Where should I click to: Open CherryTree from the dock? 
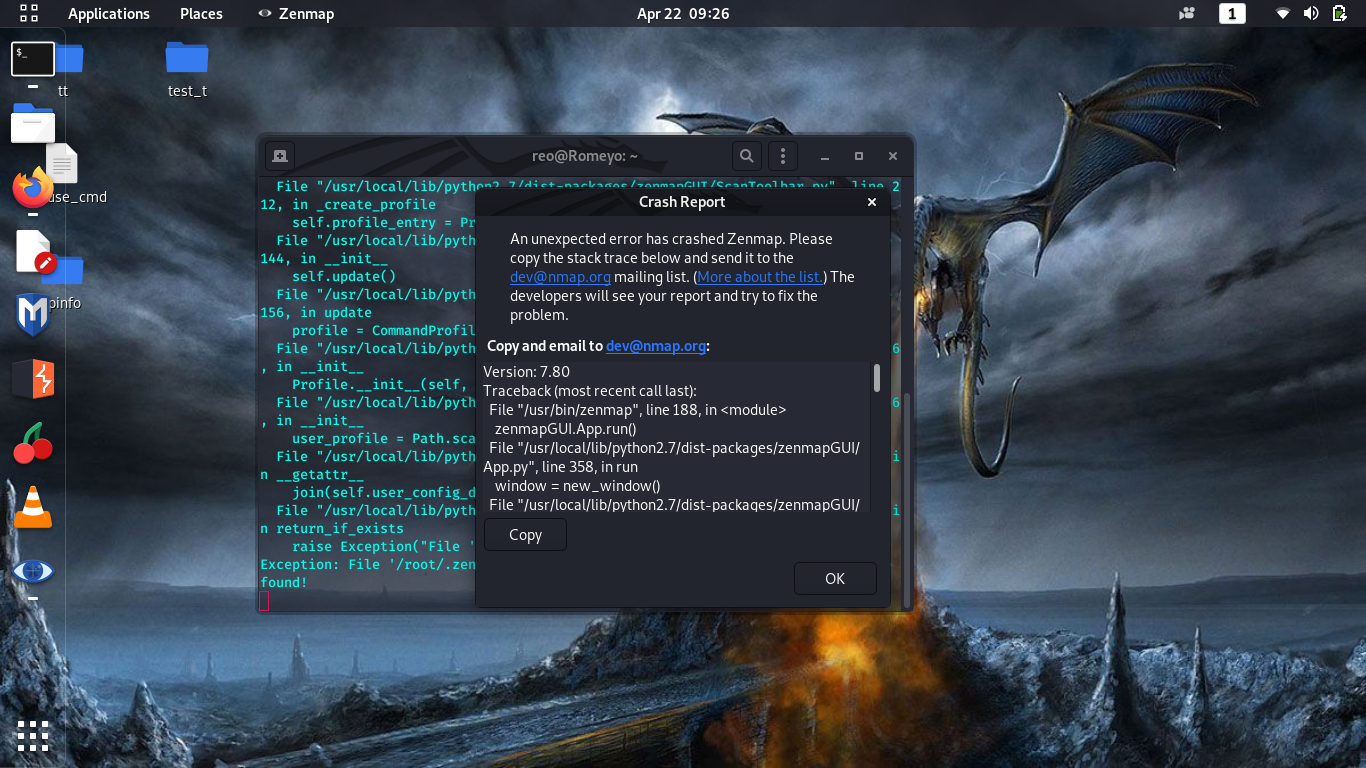33,444
